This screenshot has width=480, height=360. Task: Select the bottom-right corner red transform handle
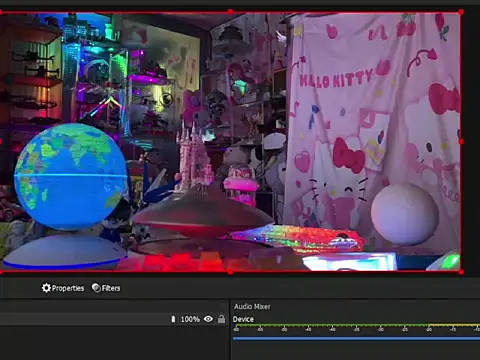coord(461,272)
